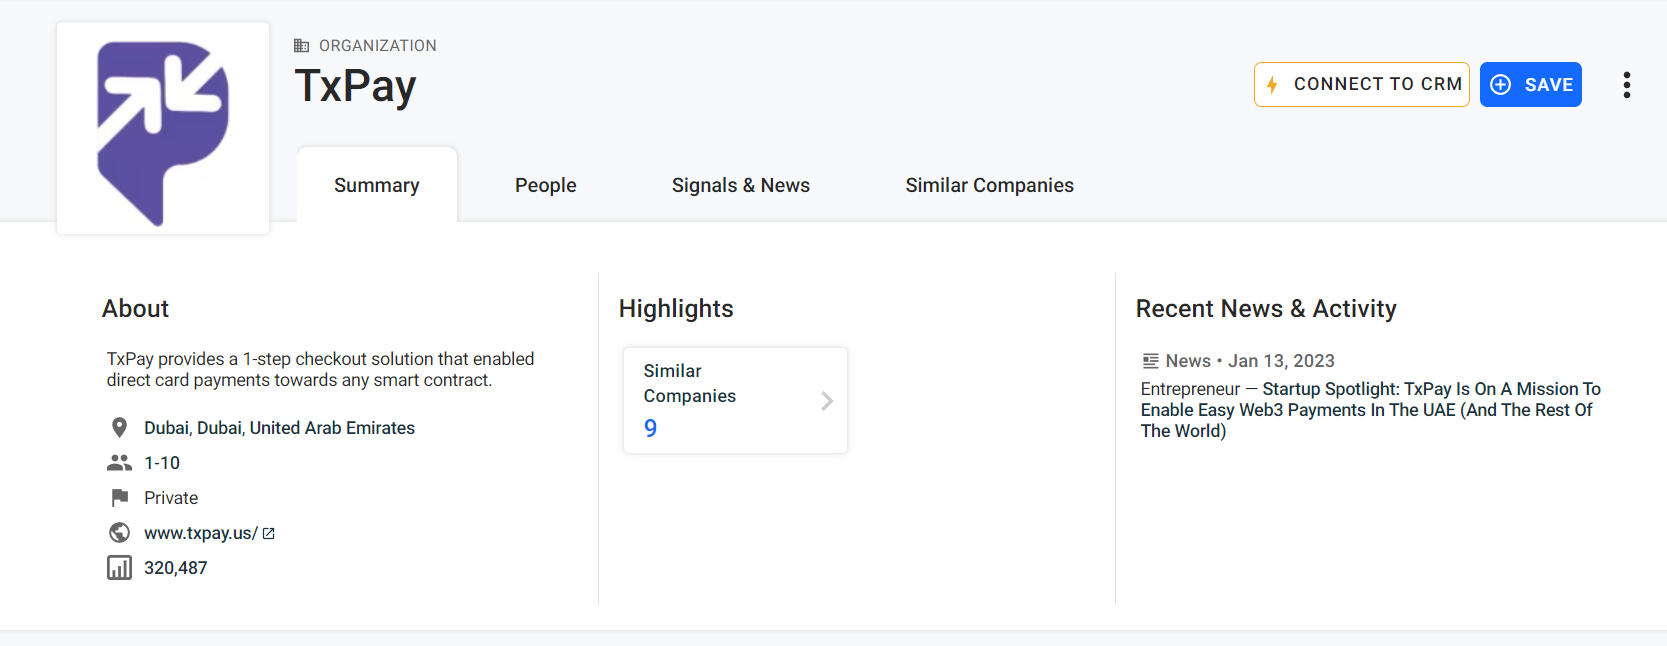1667x646 pixels.
Task: Go to the Similar Companies tab
Action: pyautogui.click(x=989, y=185)
